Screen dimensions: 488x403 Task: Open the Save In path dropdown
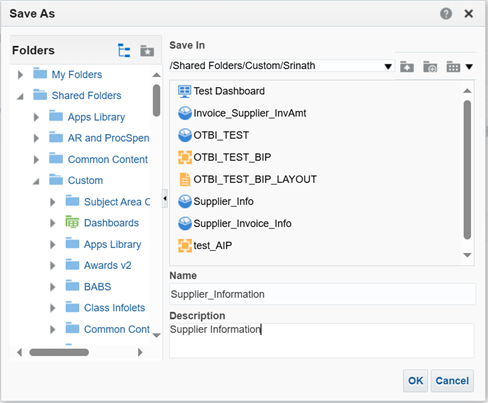tap(388, 66)
